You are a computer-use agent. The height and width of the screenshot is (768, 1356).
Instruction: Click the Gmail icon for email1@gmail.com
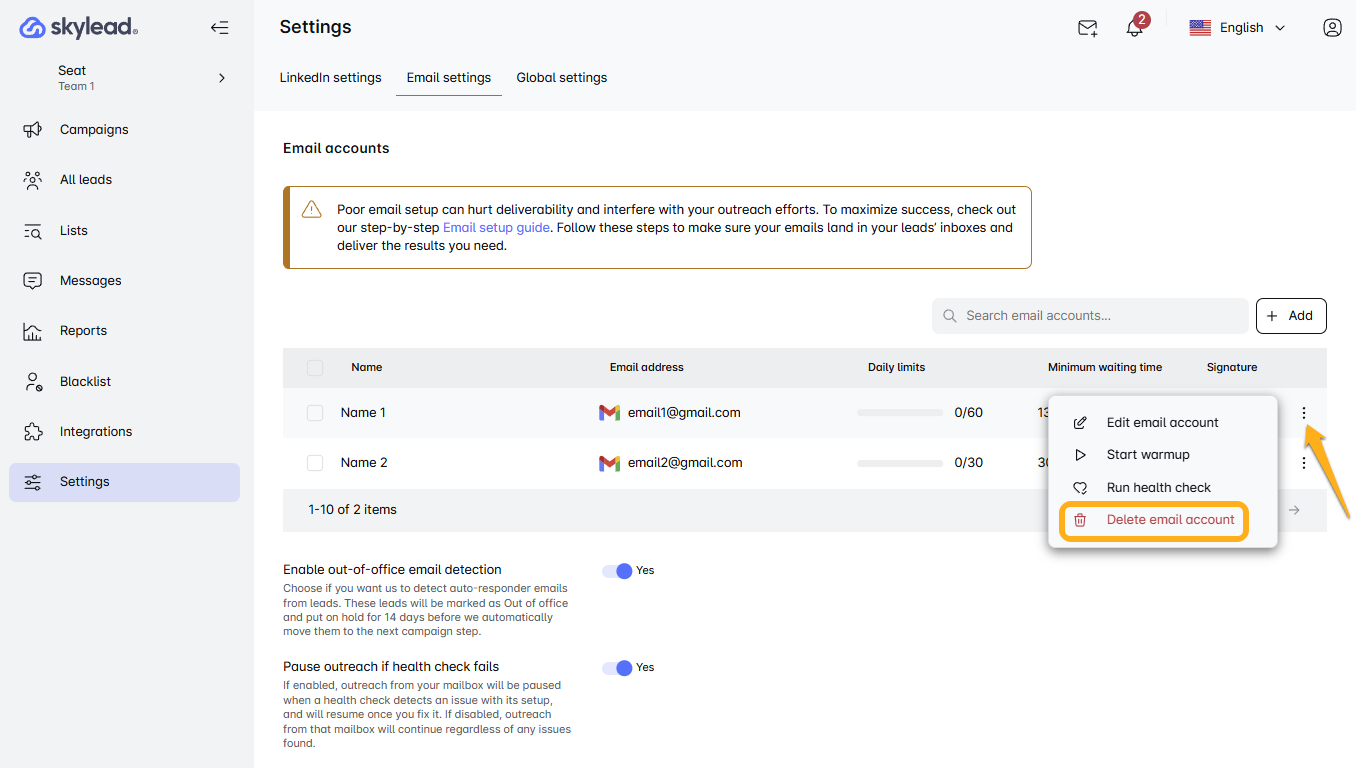[609, 413]
